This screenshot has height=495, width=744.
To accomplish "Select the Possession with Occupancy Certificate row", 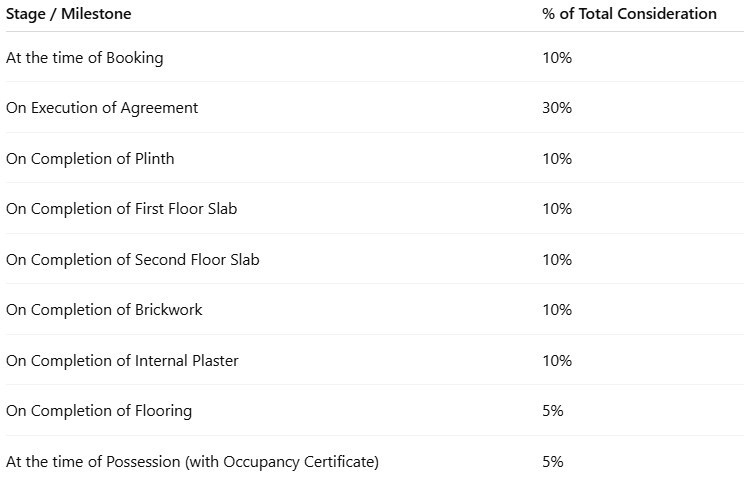I will point(192,462).
